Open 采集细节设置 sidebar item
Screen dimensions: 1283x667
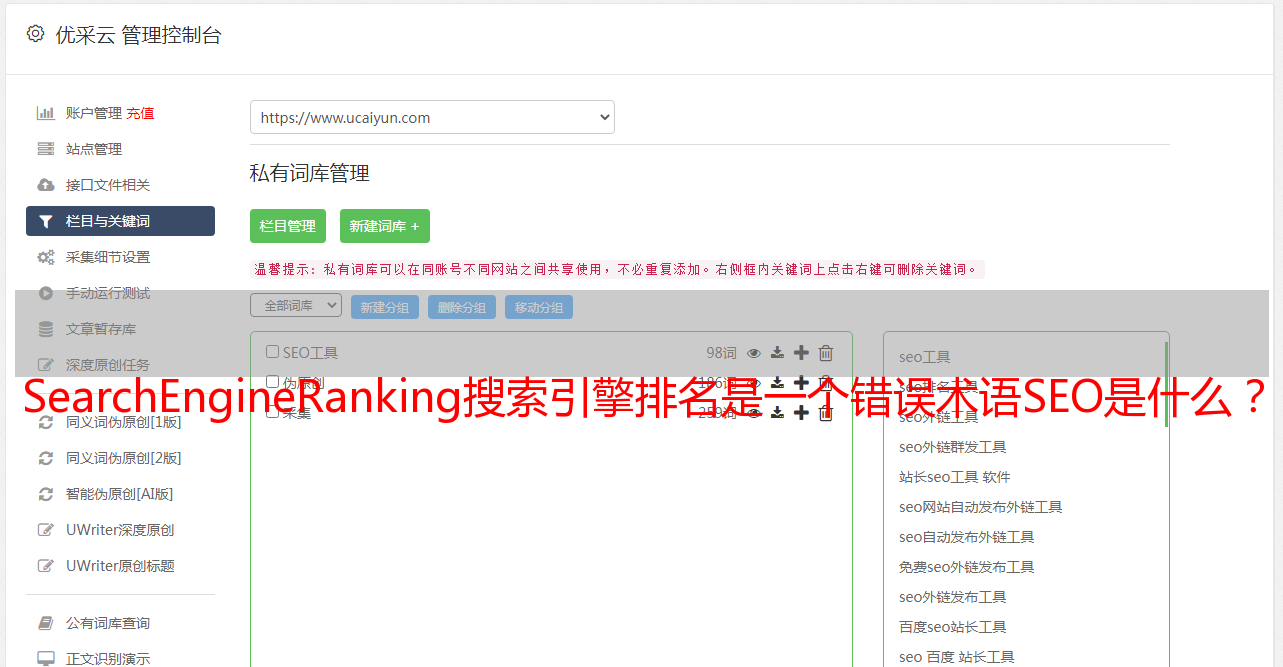108,257
